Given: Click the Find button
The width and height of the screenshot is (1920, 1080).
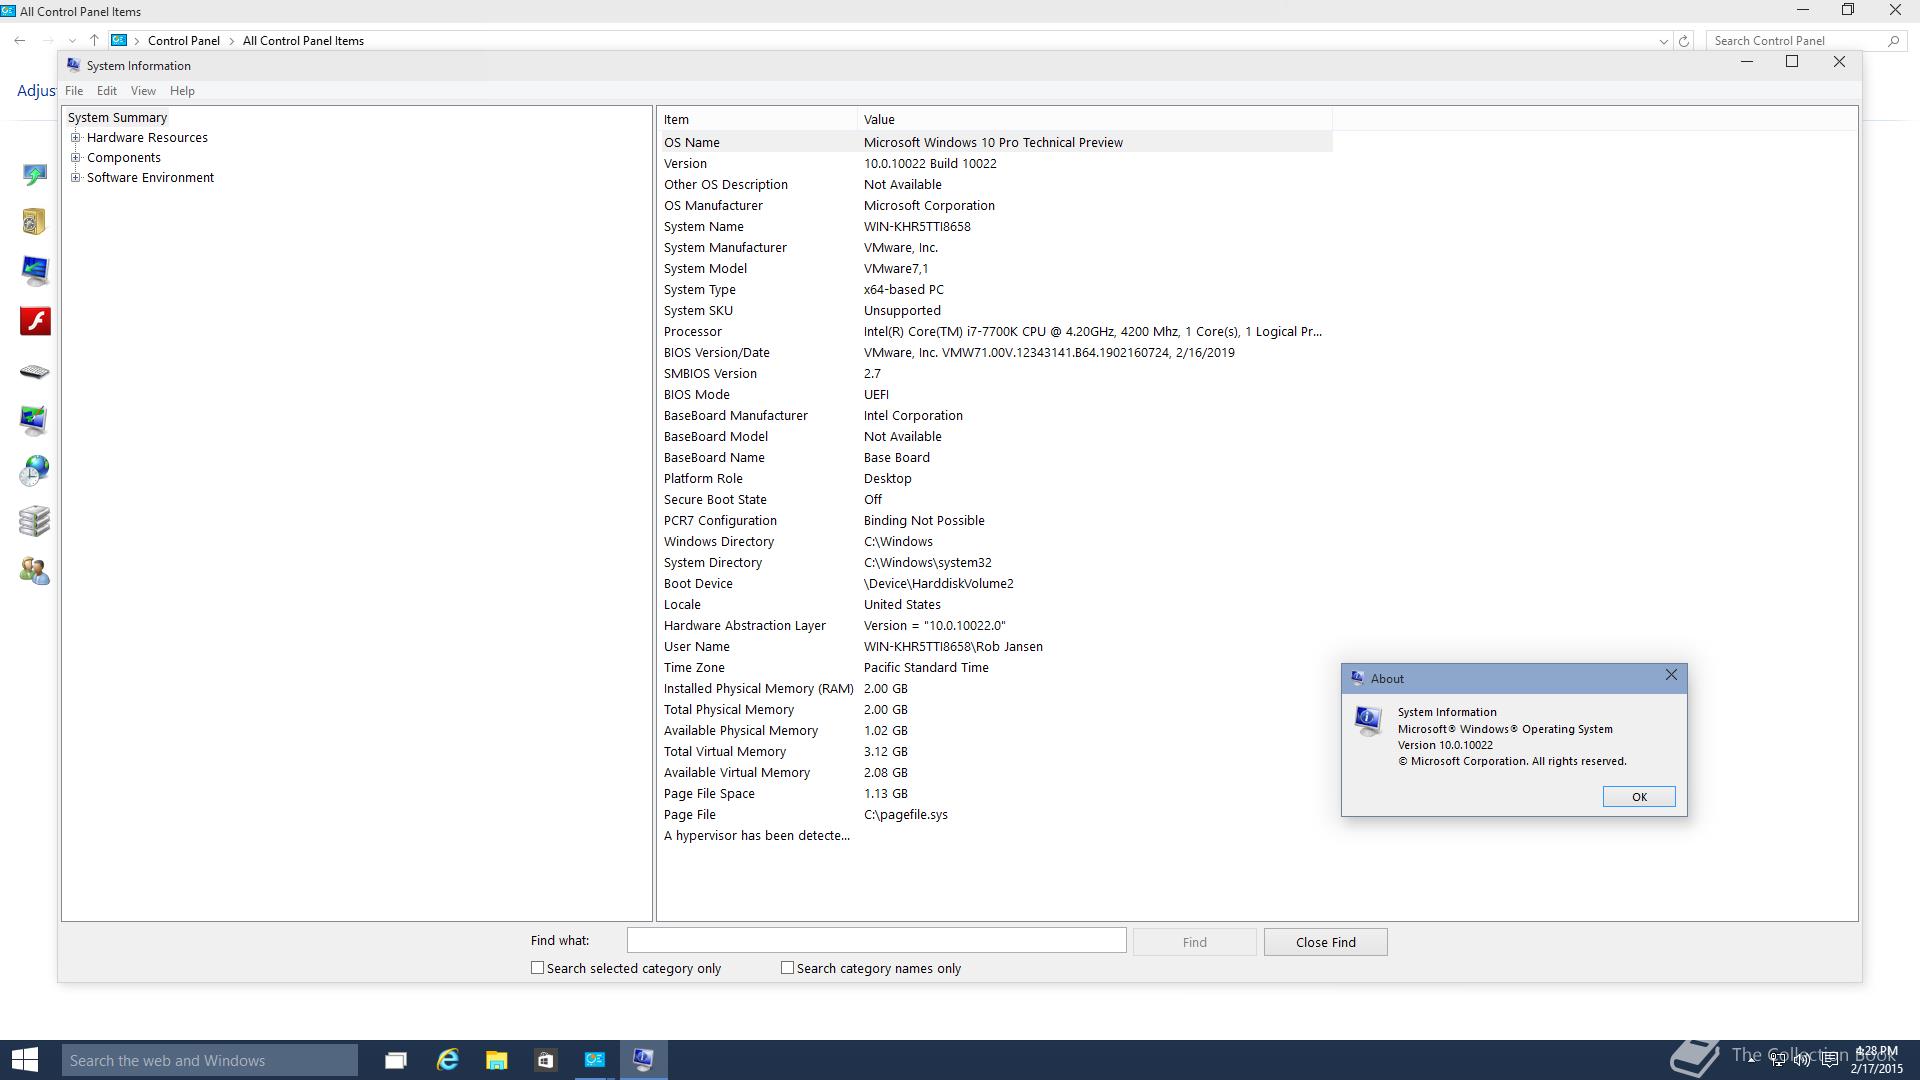Looking at the screenshot, I should pyautogui.click(x=1194, y=942).
